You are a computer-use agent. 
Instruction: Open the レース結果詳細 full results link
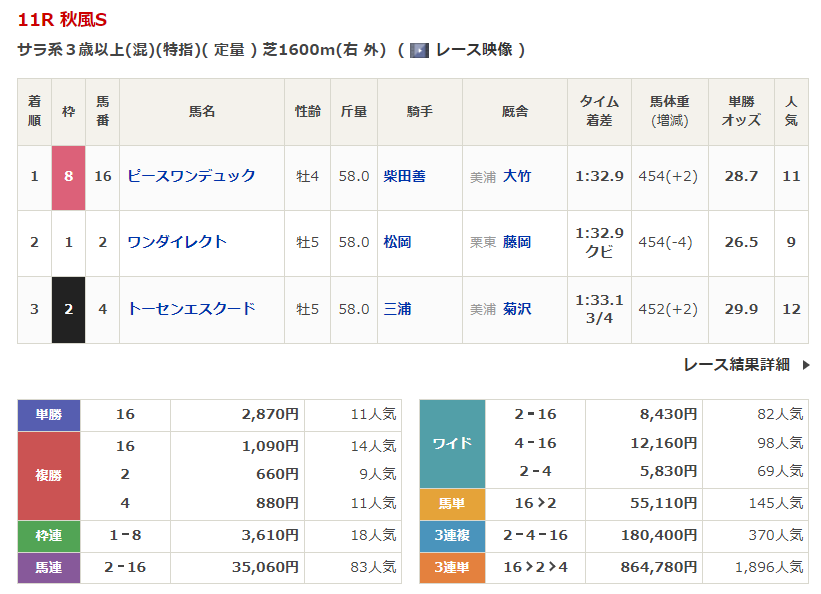(736, 365)
